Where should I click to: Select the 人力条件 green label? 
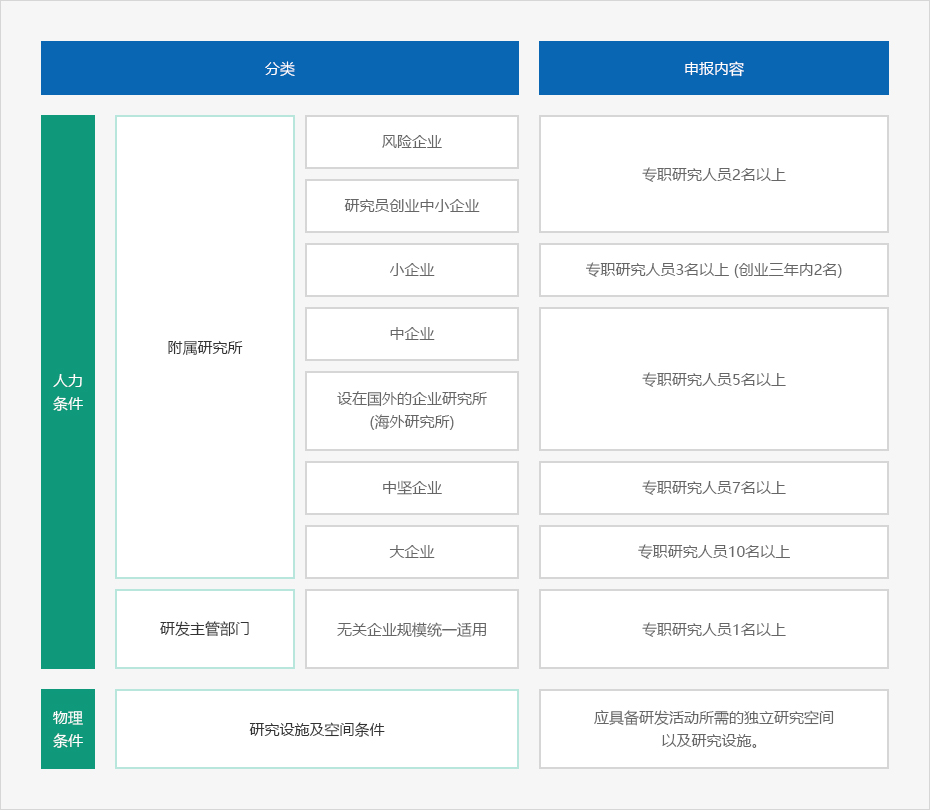pos(68,392)
